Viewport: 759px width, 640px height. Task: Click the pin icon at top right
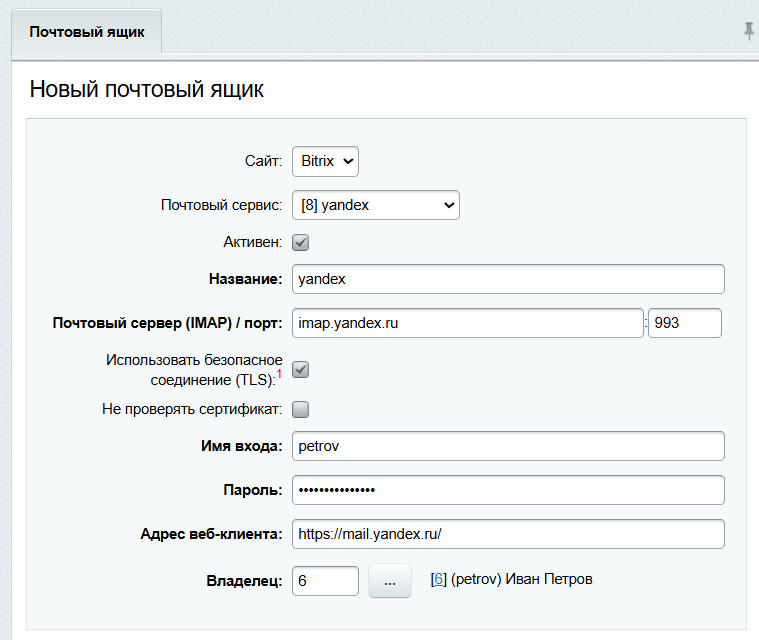(749, 31)
